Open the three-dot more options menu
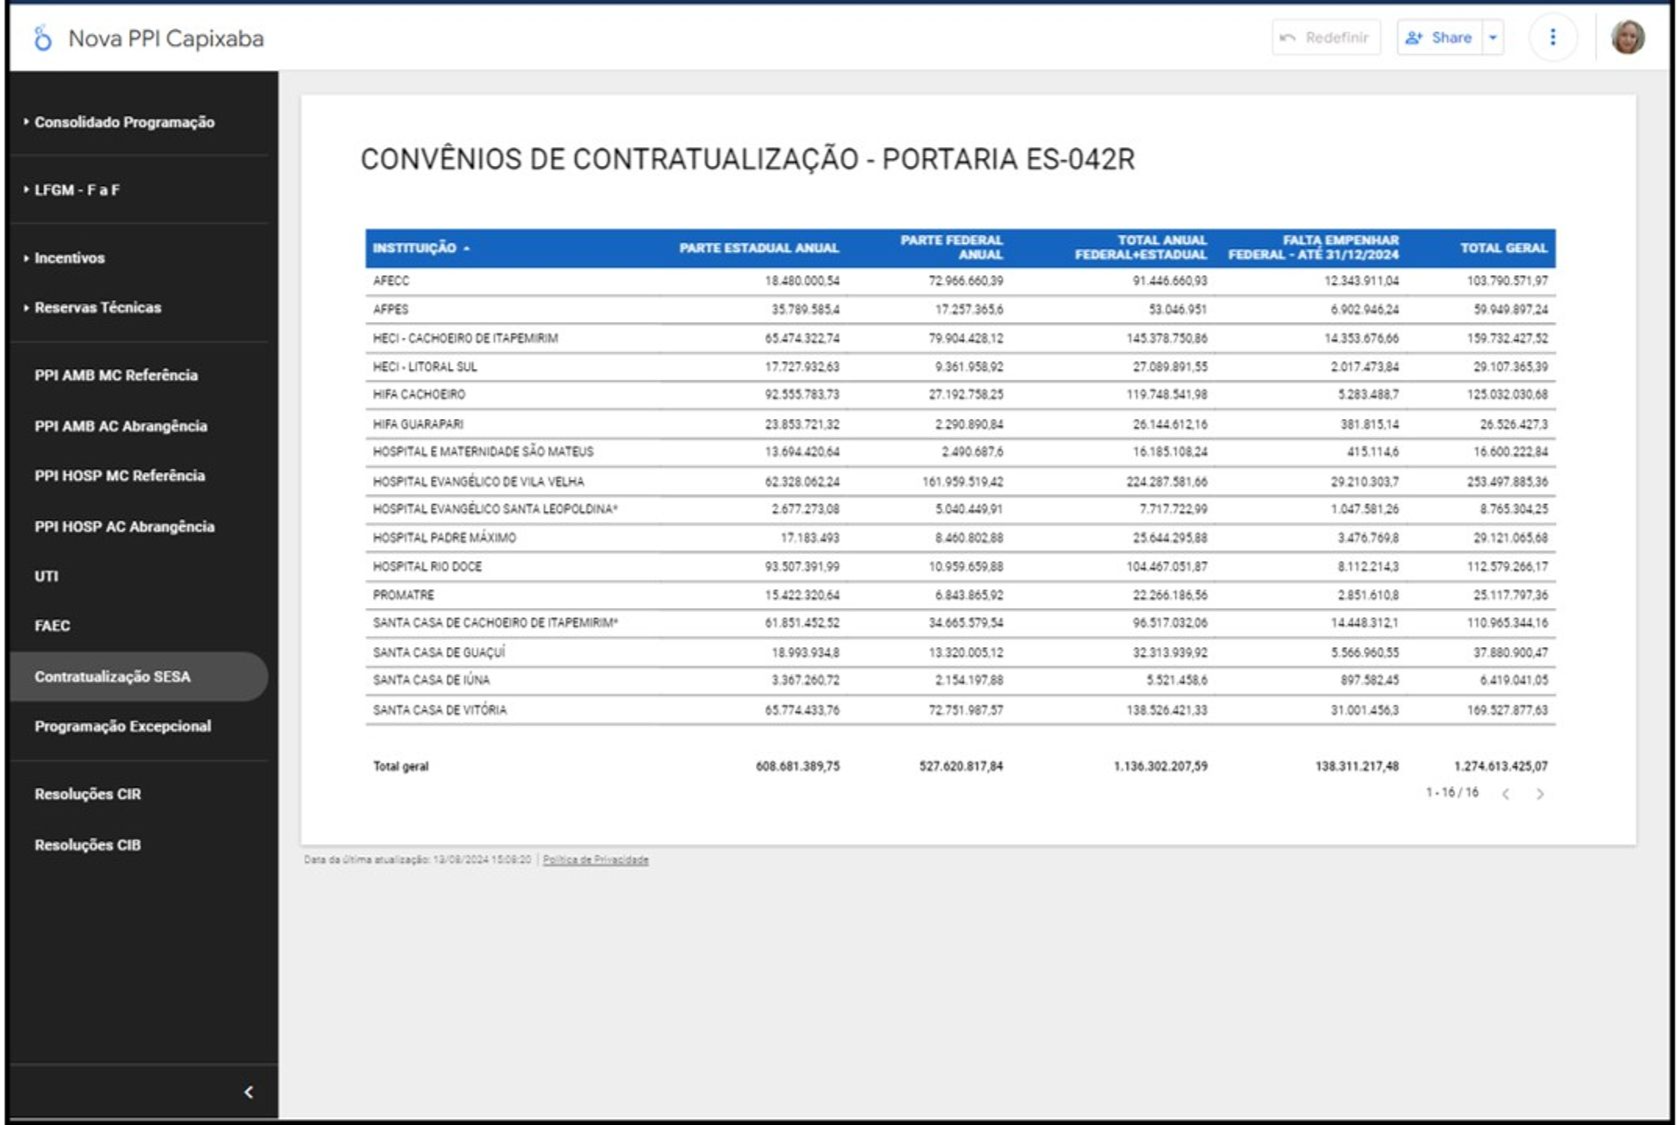Image resolution: width=1677 pixels, height=1125 pixels. point(1552,38)
